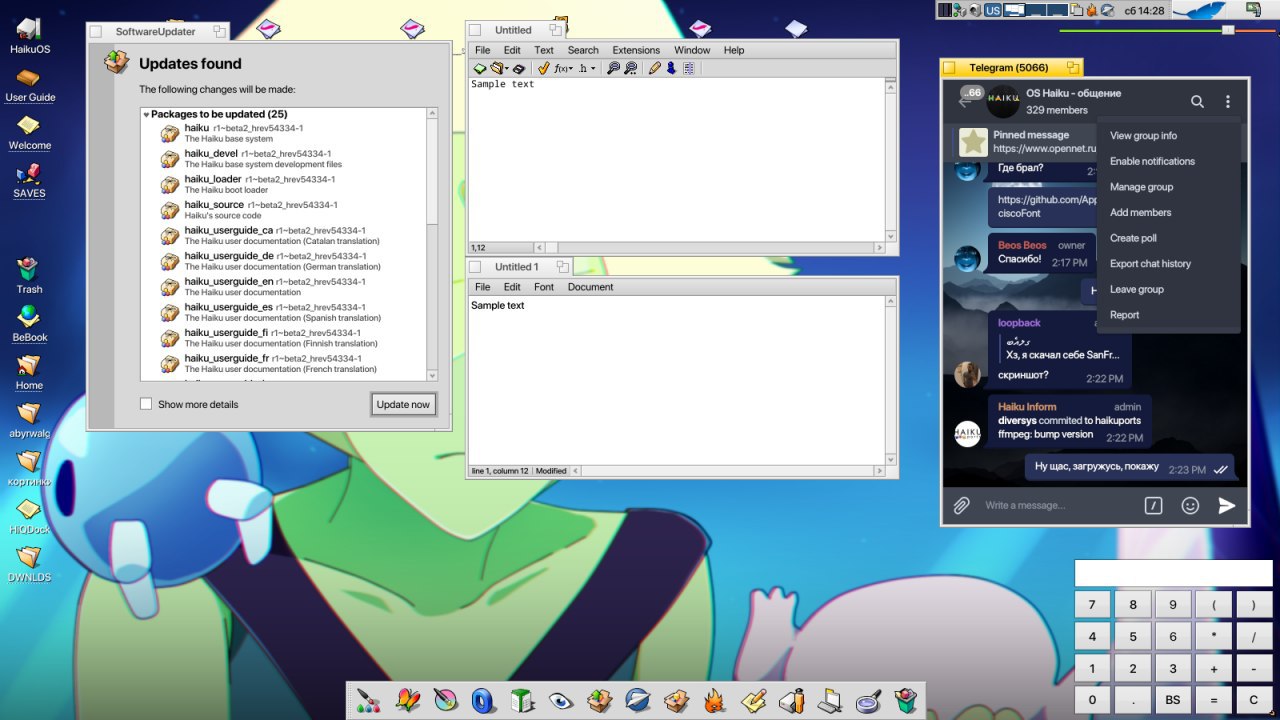Launch the butterfly icon in dock
Viewport: 1280px width, 720px height.
coord(407,701)
